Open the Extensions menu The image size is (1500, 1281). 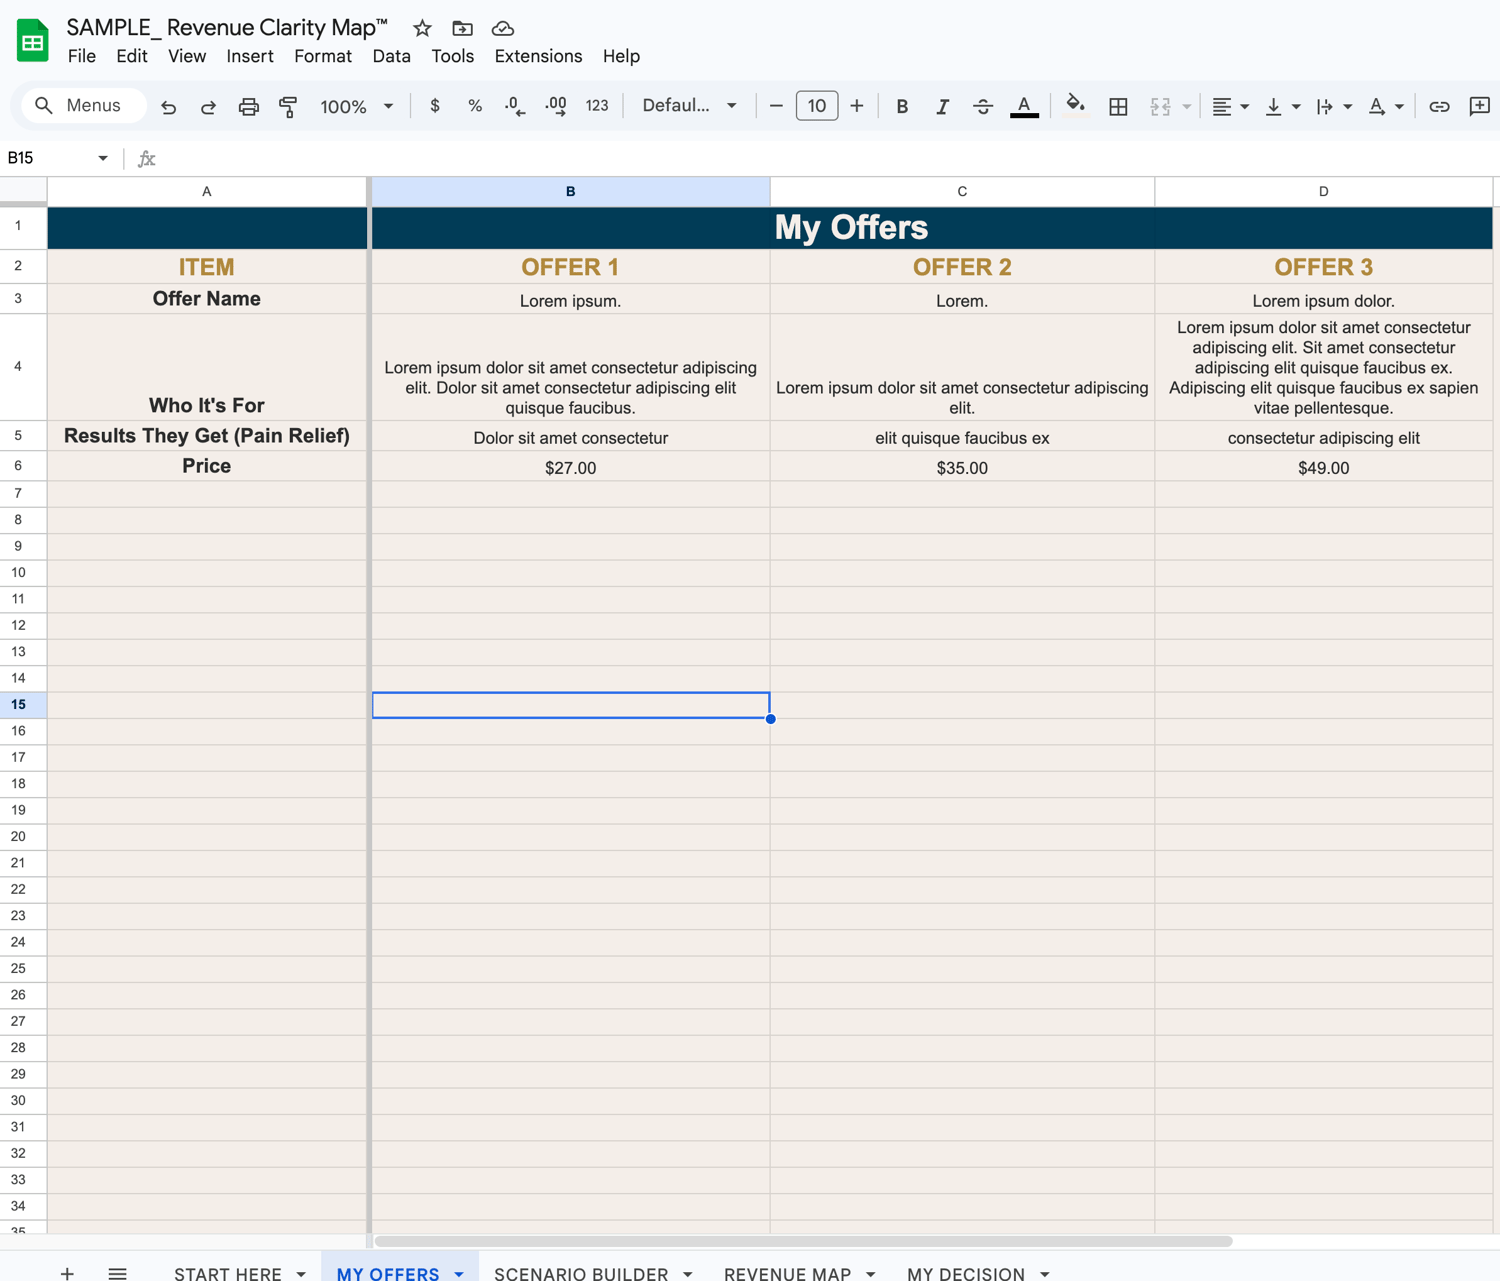[538, 56]
